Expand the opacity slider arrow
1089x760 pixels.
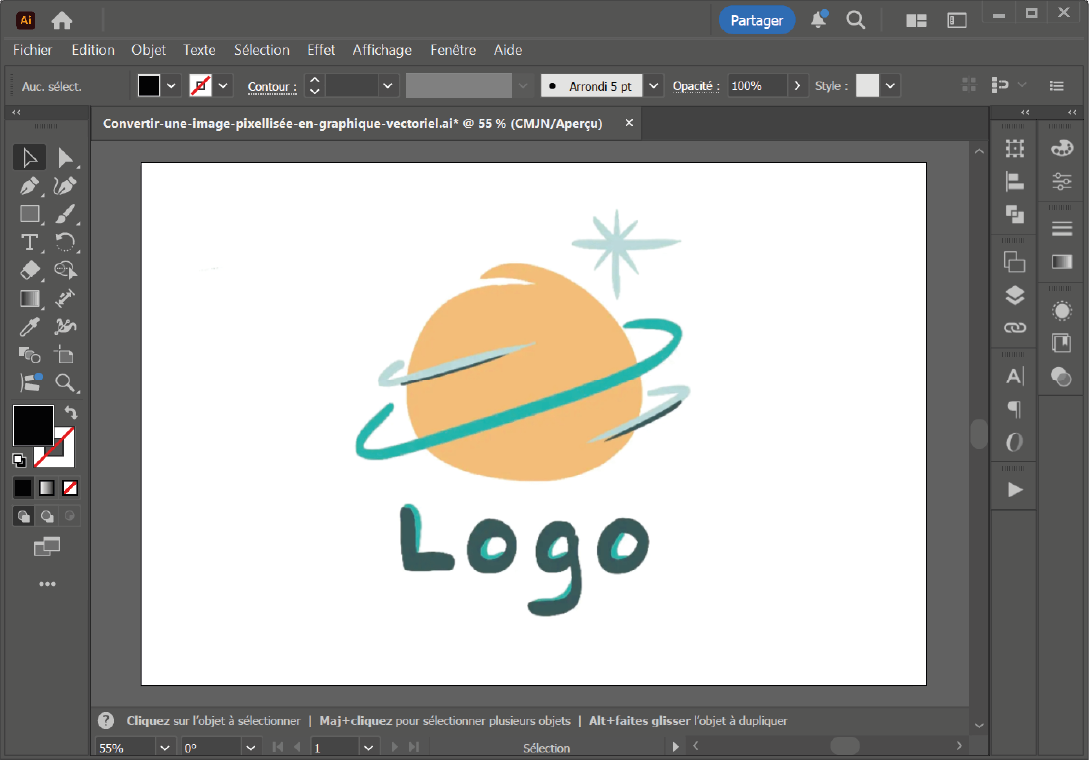797,86
